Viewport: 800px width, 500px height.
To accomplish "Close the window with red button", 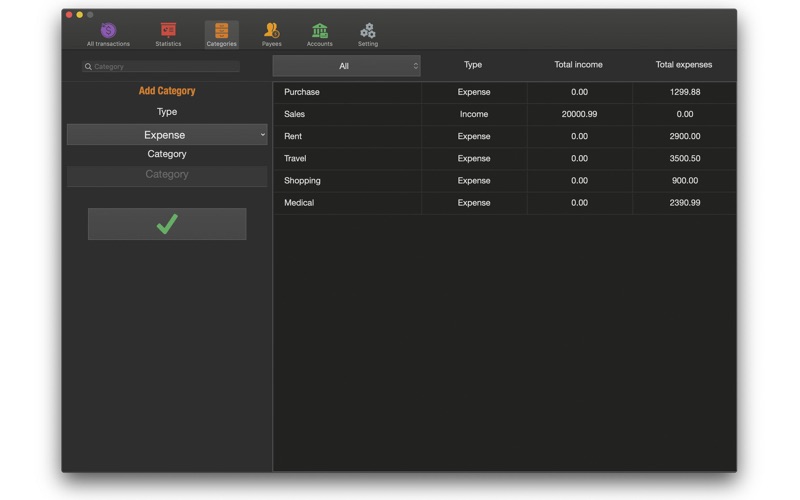I will [69, 15].
